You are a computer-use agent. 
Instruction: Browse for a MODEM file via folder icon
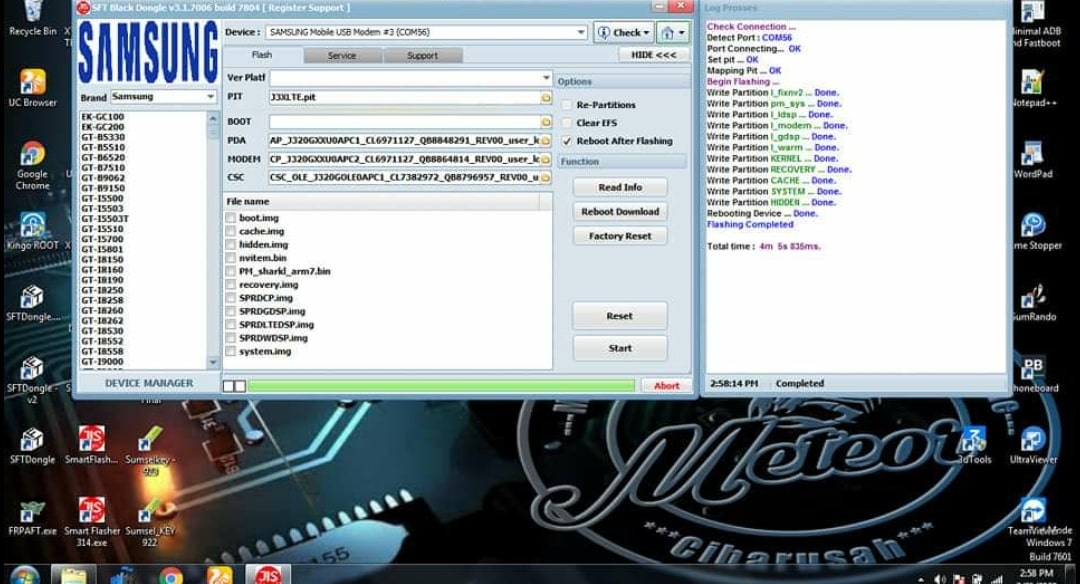(x=546, y=159)
